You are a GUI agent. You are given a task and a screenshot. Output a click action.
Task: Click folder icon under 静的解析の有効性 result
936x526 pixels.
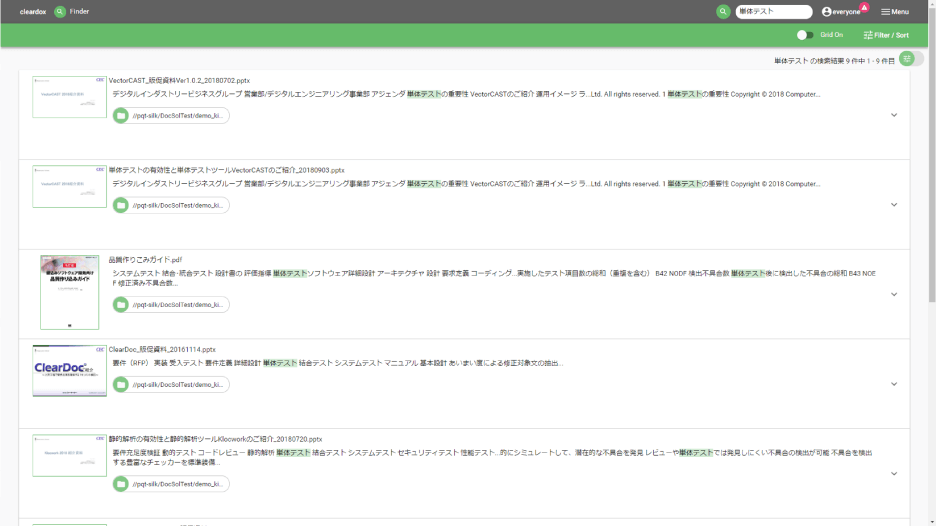tap(121, 484)
